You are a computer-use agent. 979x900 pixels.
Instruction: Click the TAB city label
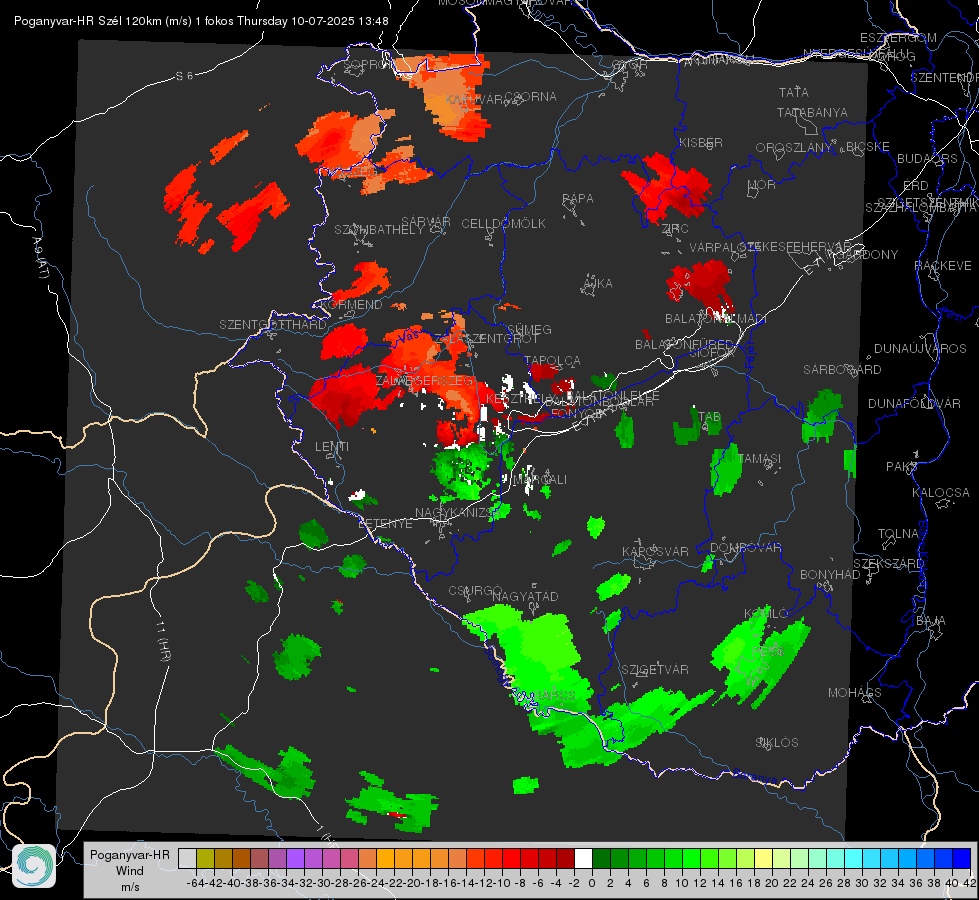click(x=709, y=417)
